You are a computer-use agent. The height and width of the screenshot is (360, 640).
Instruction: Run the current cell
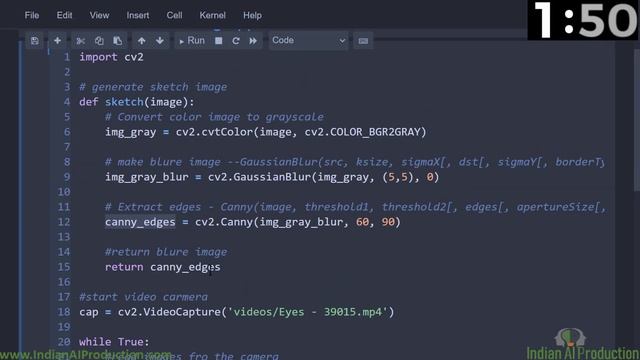pyautogui.click(x=192, y=40)
